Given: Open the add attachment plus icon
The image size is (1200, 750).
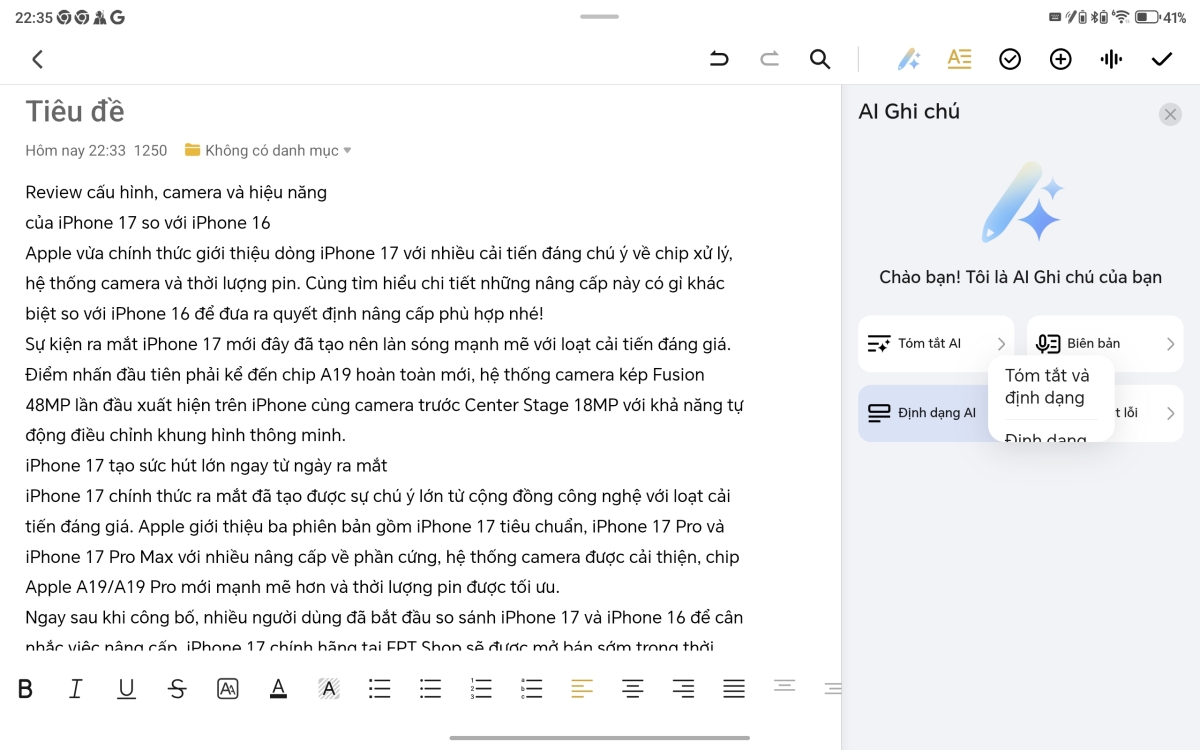Looking at the screenshot, I should click(1060, 59).
